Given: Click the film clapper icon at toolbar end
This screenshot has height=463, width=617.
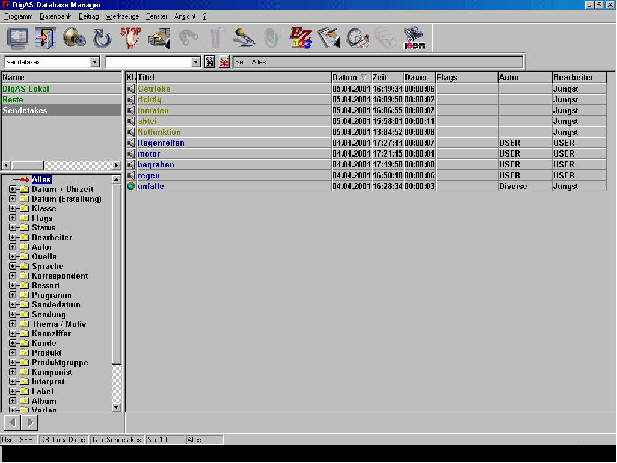Looking at the screenshot, I should coord(414,38).
